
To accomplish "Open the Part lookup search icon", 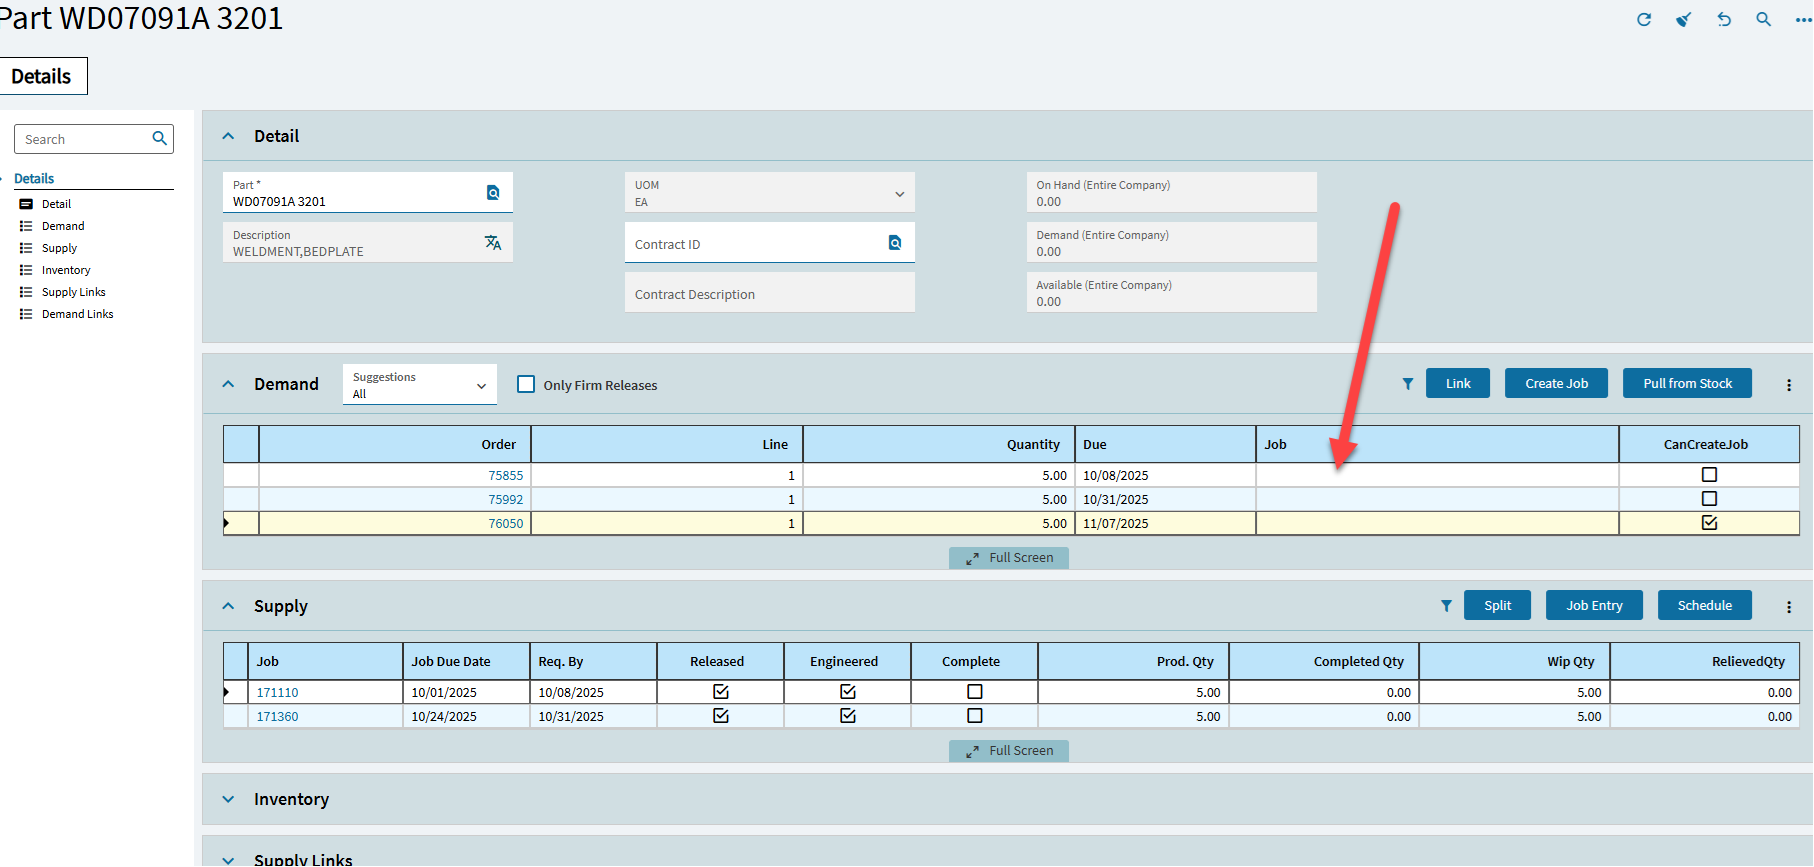I will (493, 193).
